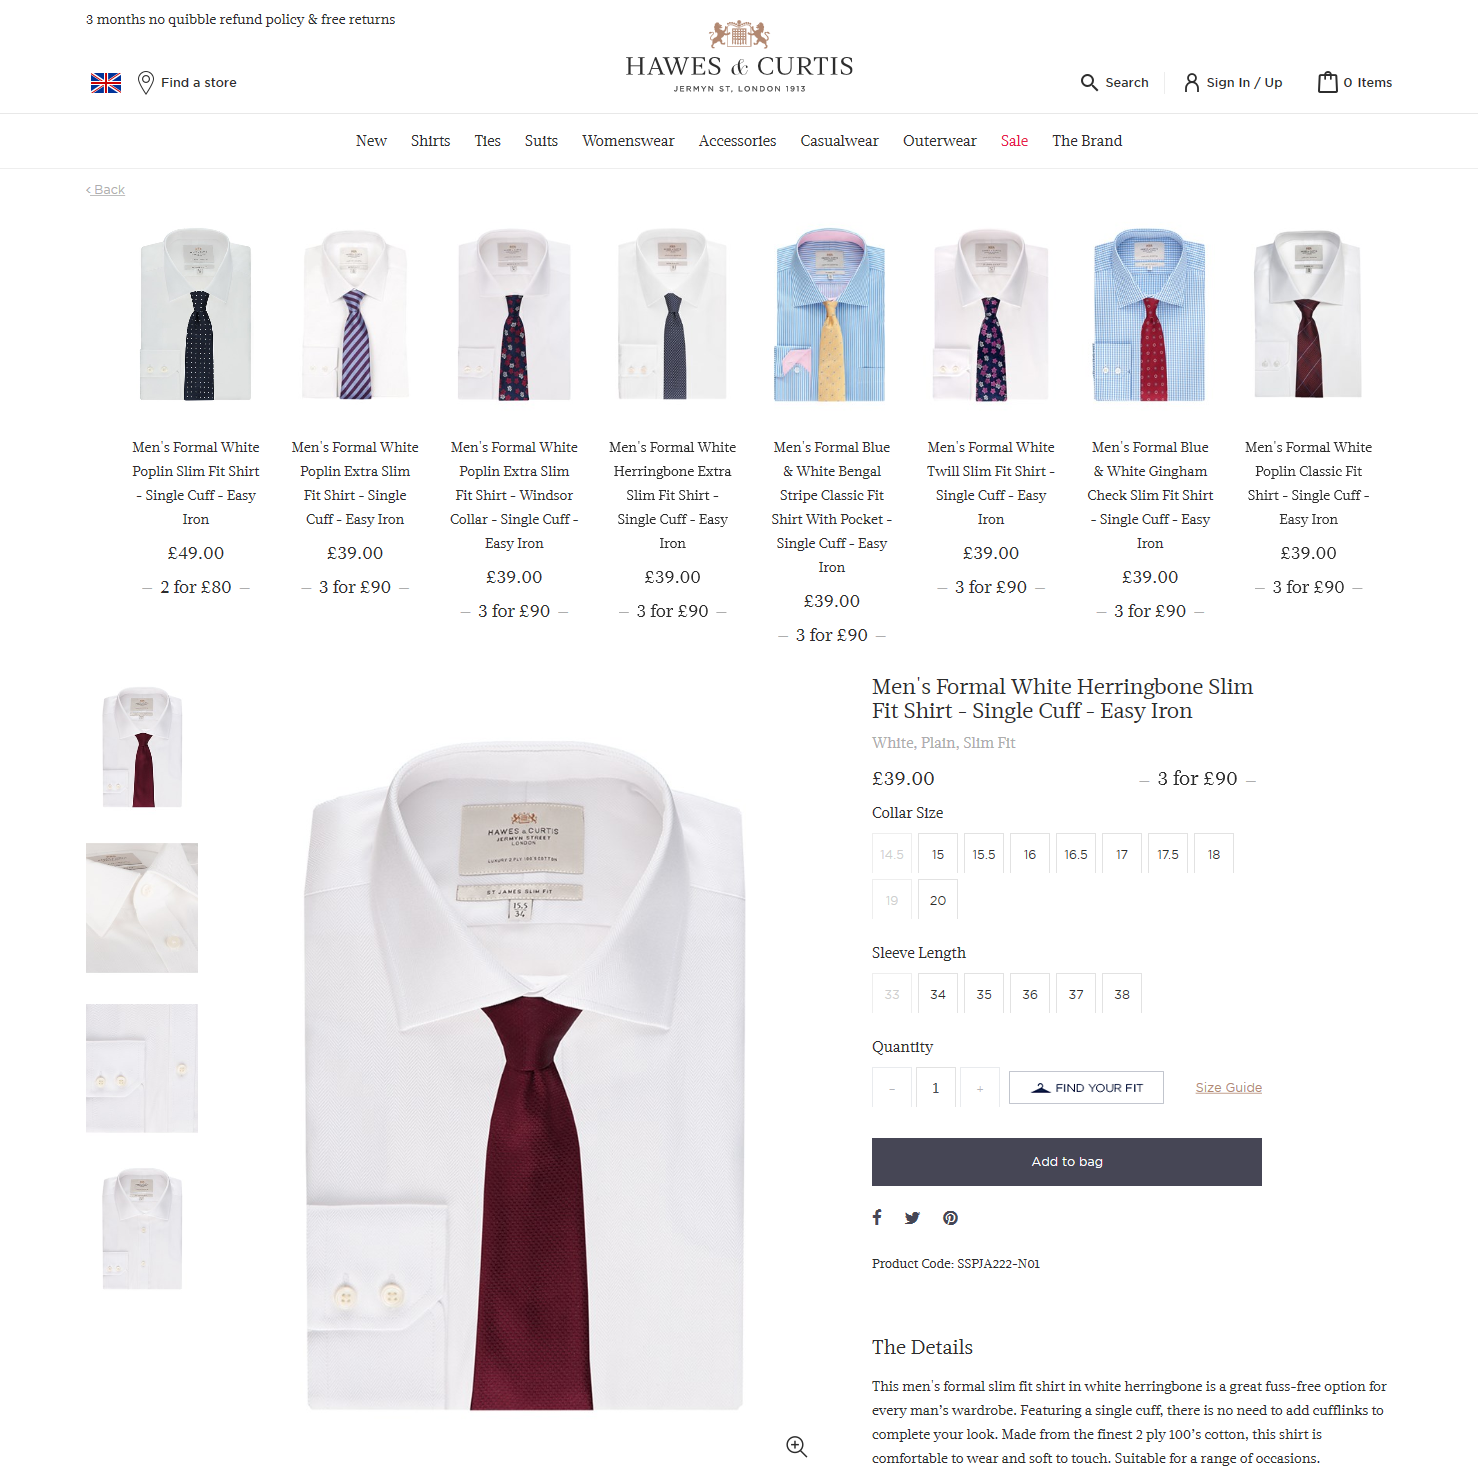Click the Sign In / Up person icon

pyautogui.click(x=1191, y=83)
